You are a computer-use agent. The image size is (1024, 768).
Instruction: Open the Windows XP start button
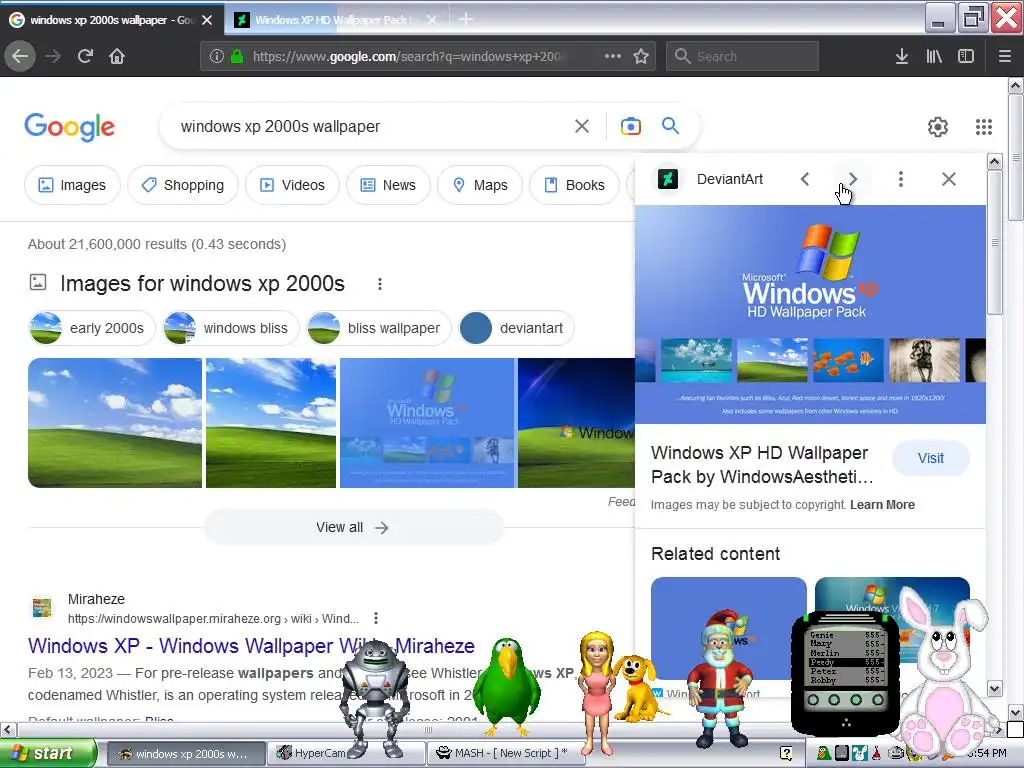click(48, 754)
